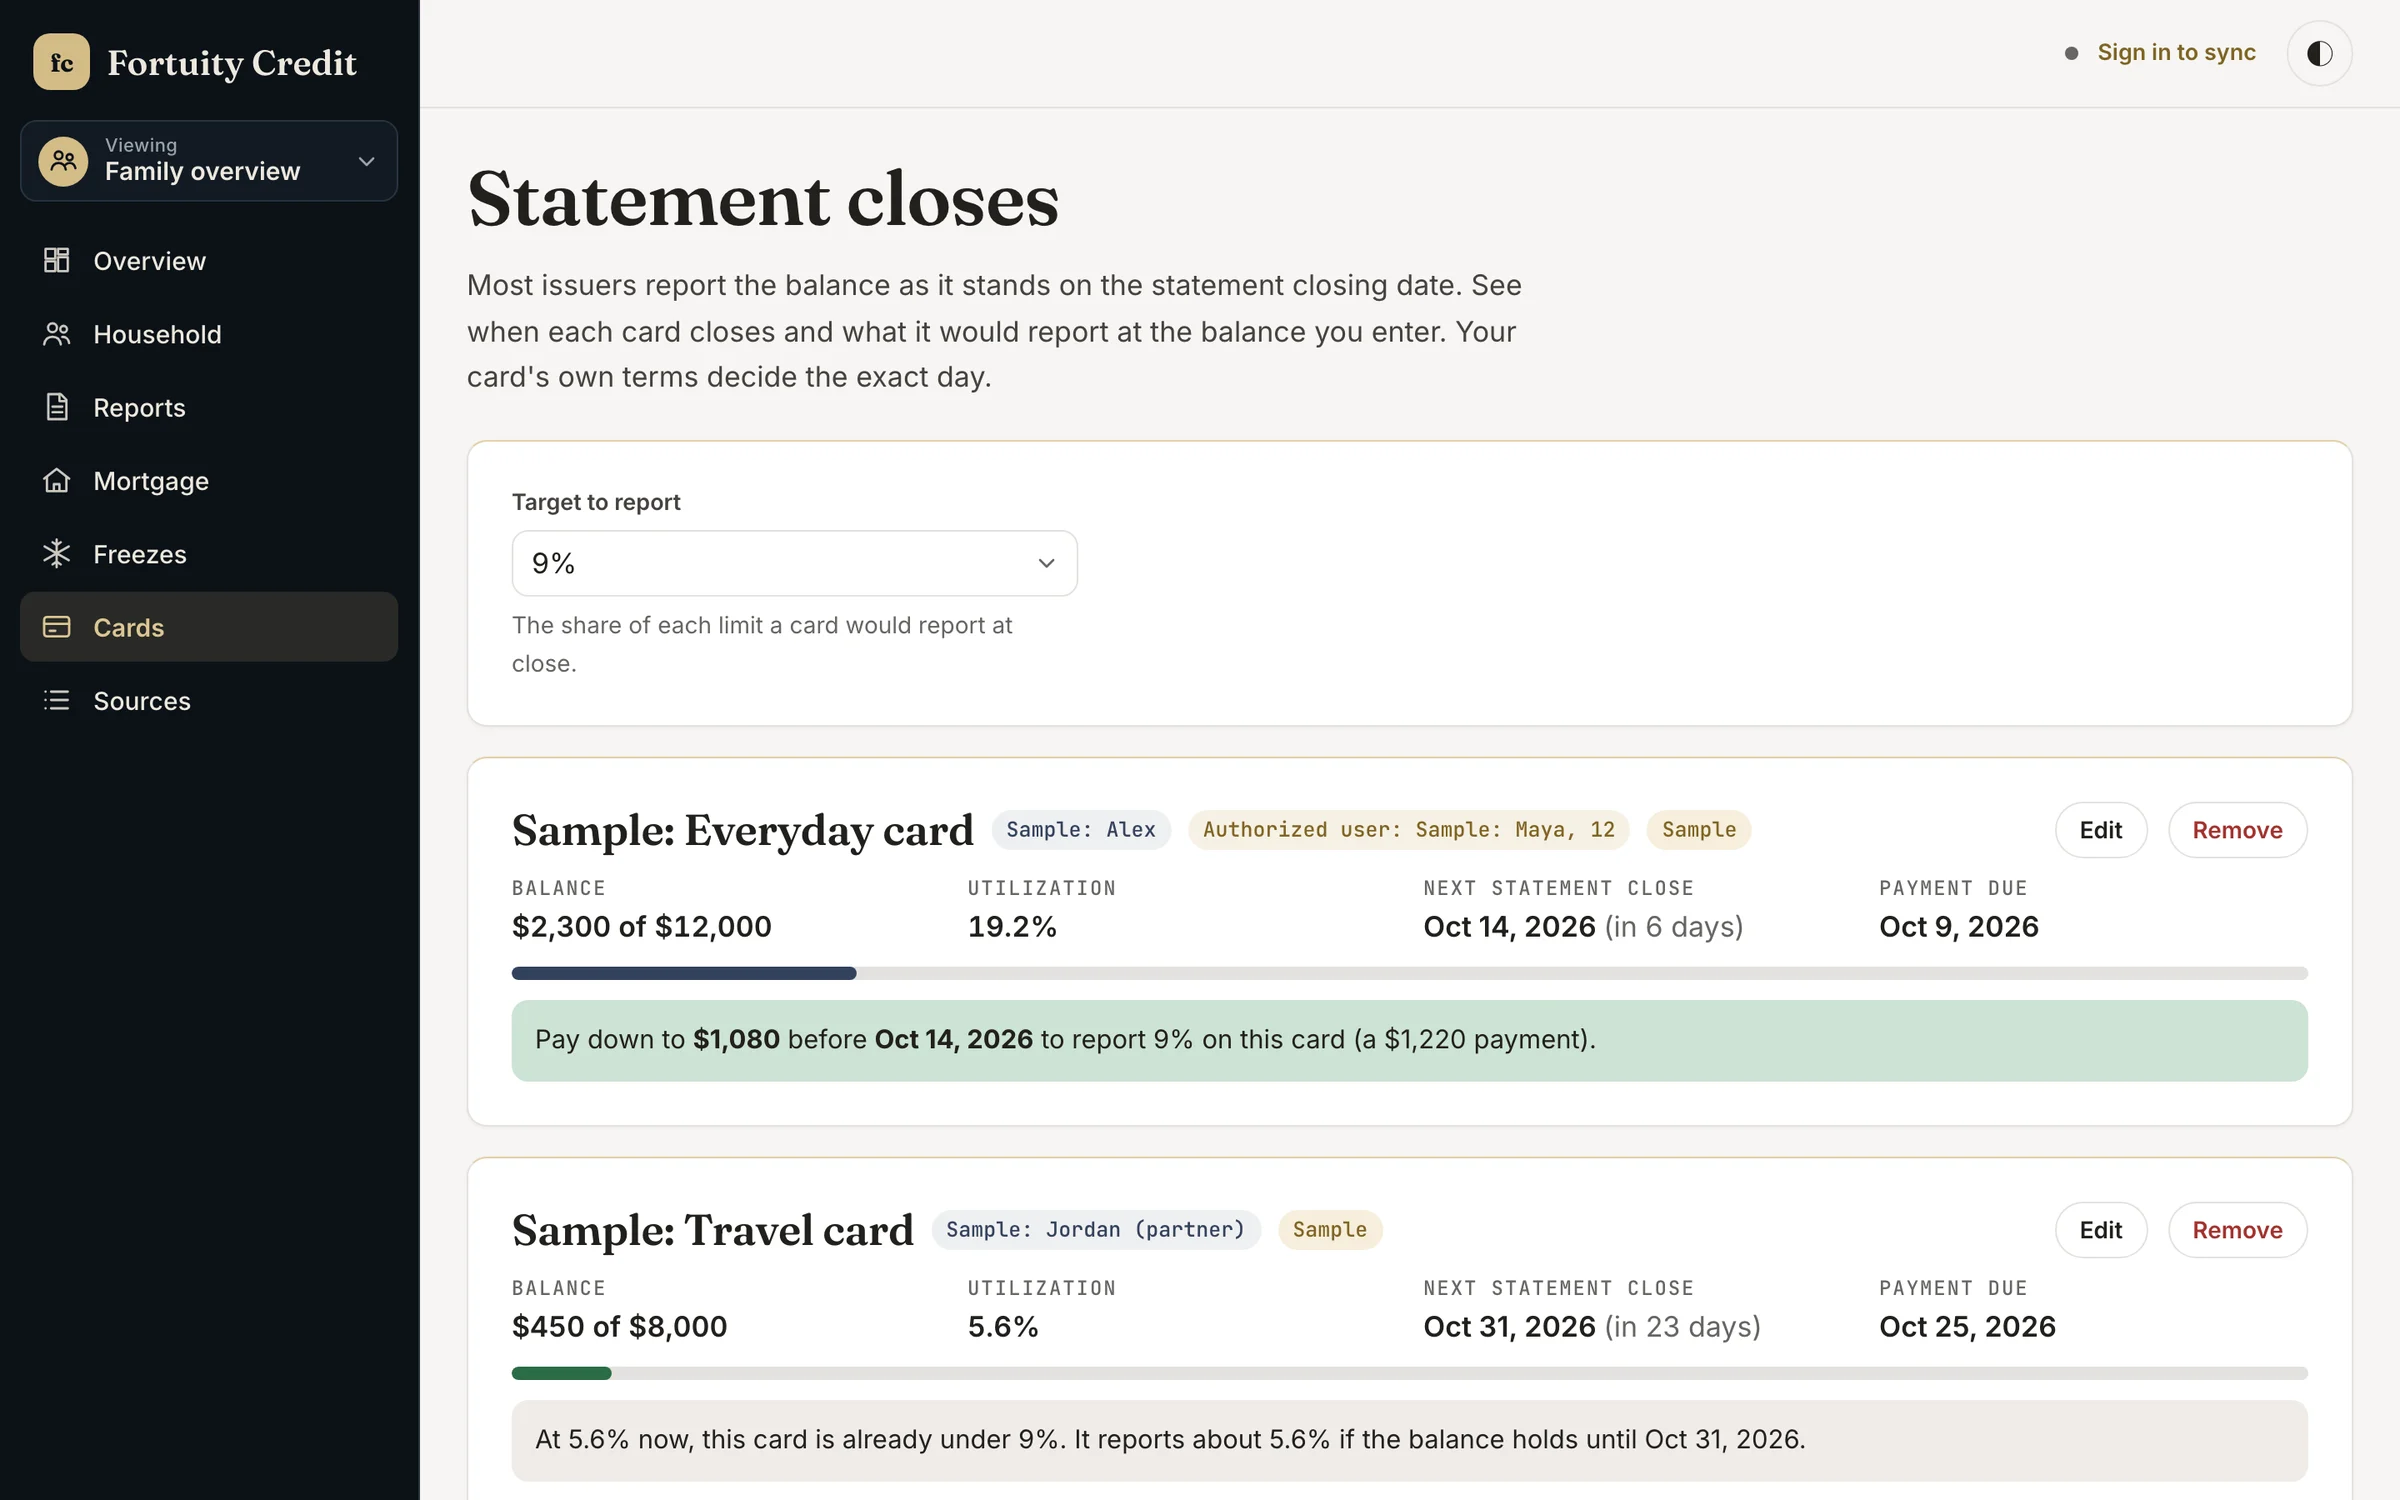Click the Oct 9, 2026 payment due date
Image resolution: width=2400 pixels, height=1500 pixels.
[x=1958, y=926]
